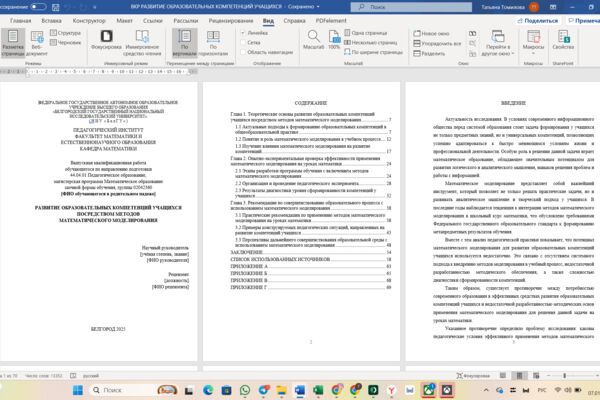600x400 pixels.
Task: Set zoom to 100%
Action: point(334,40)
